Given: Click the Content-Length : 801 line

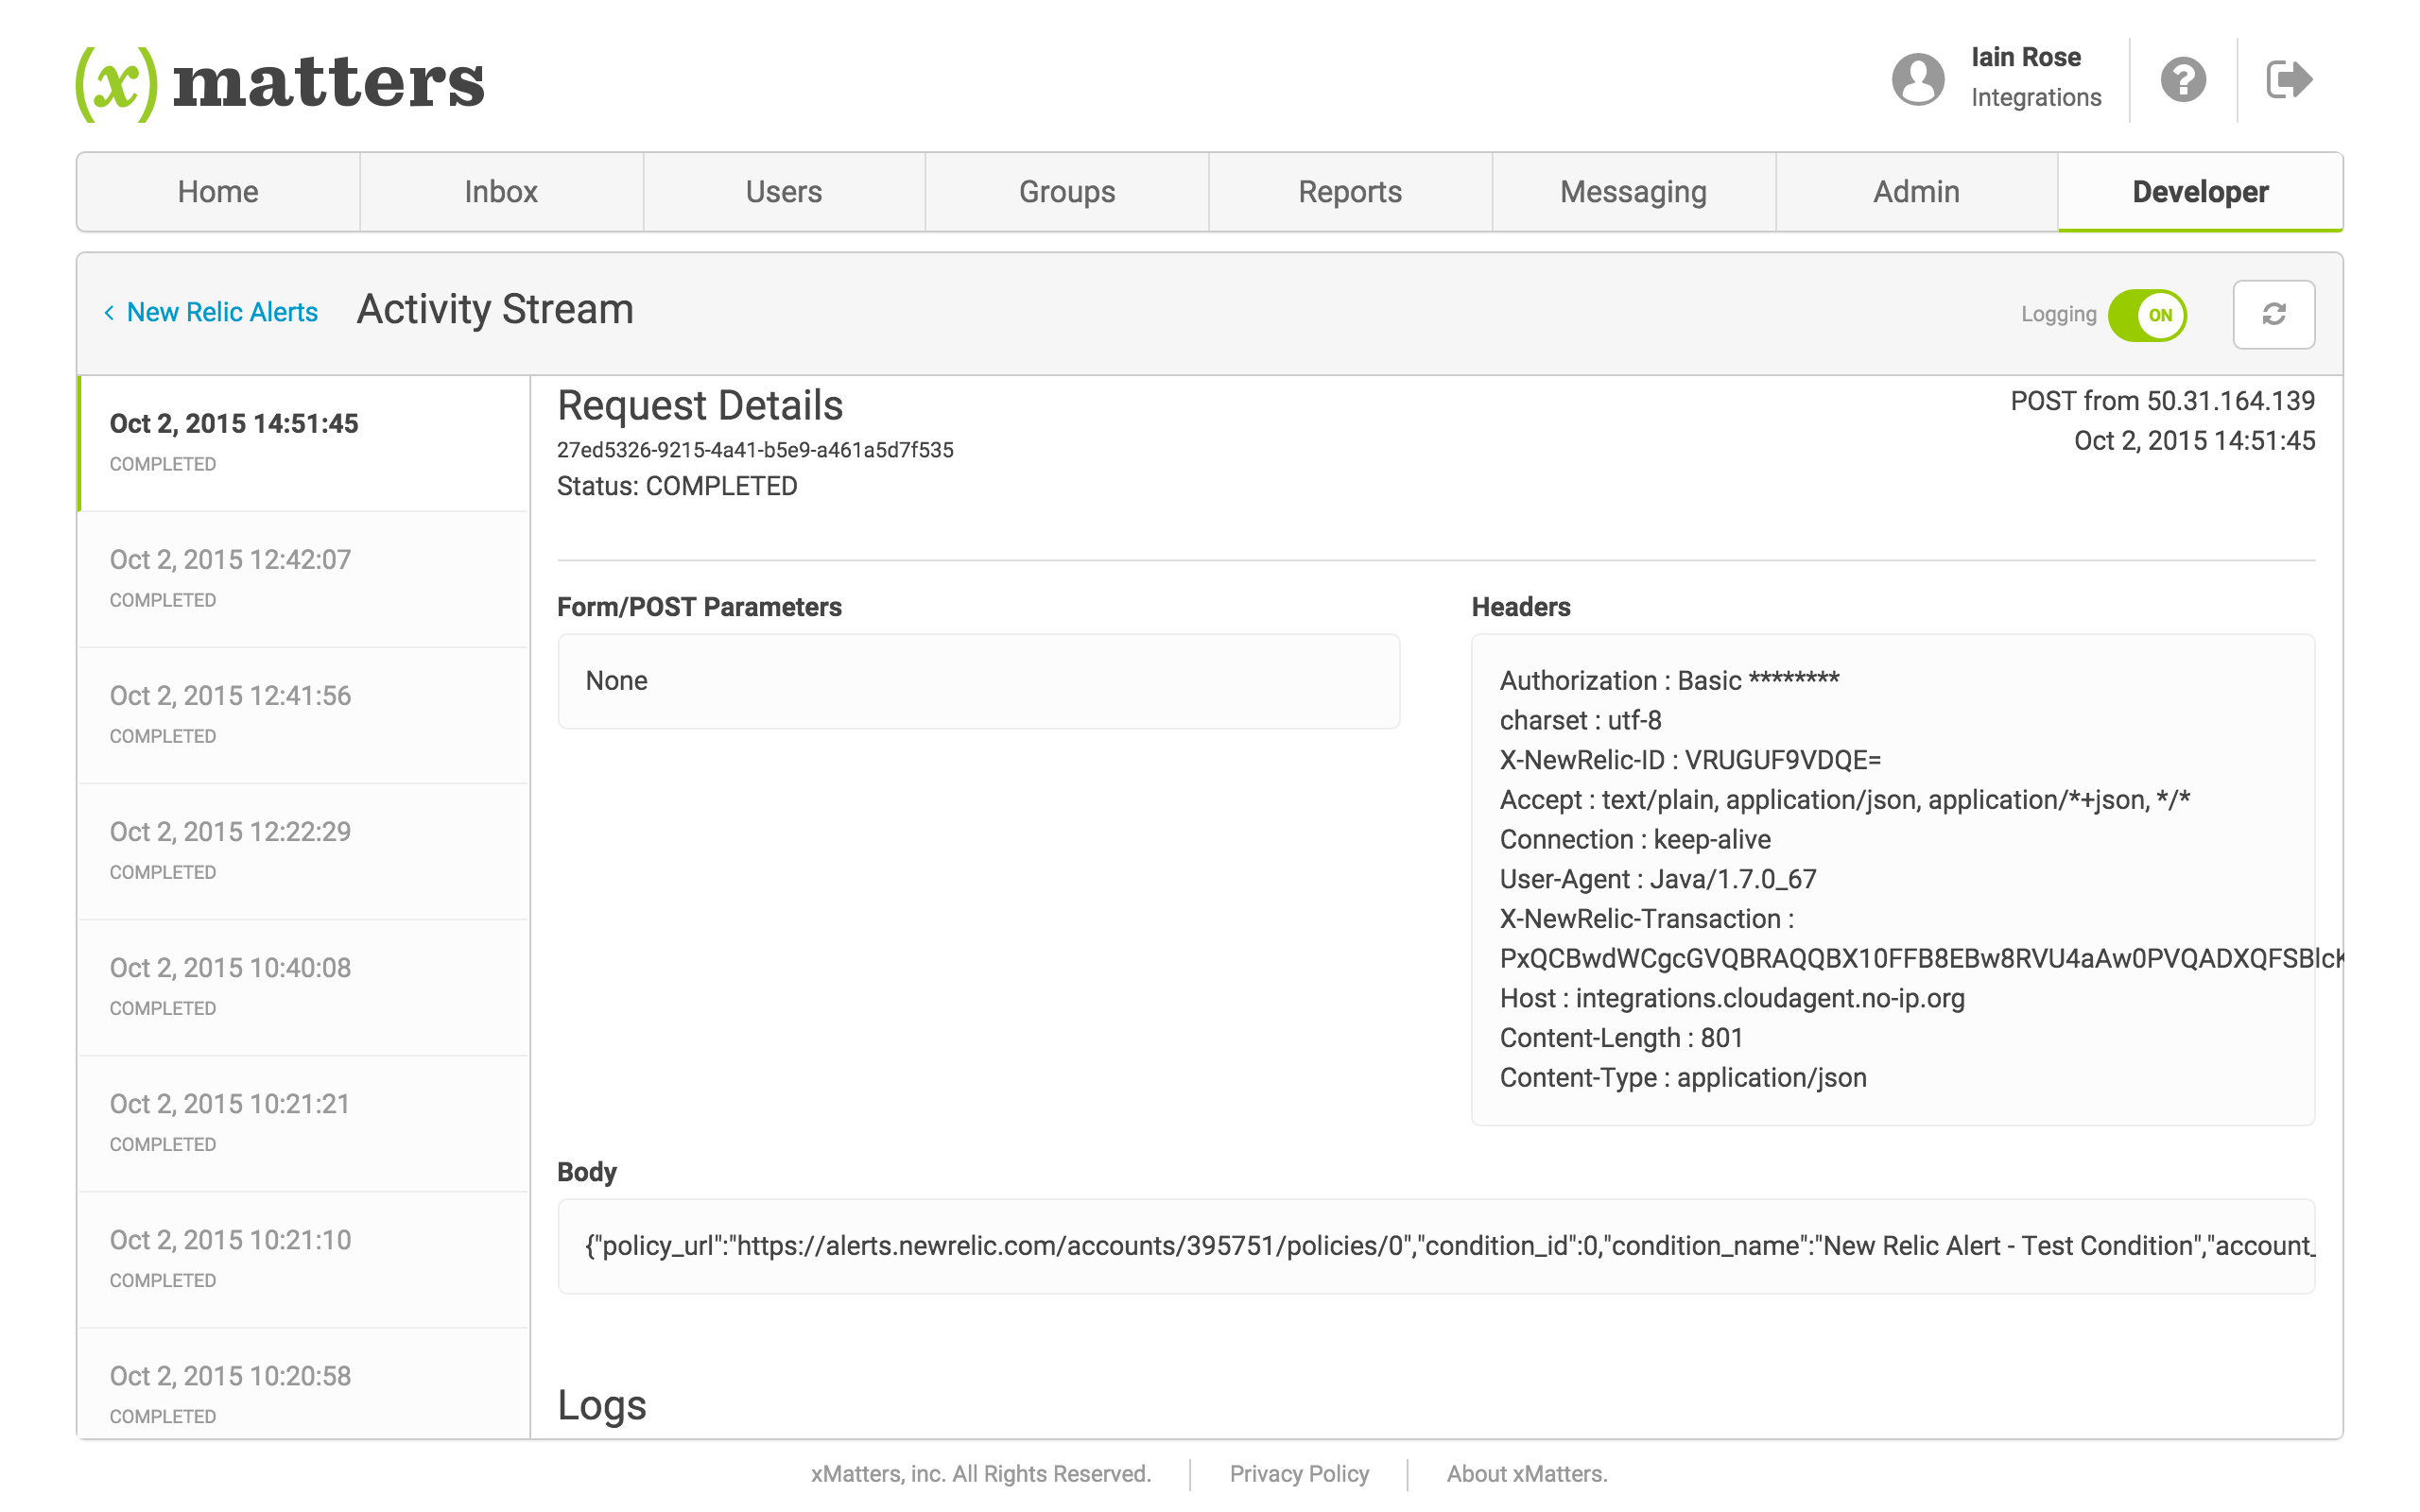Looking at the screenshot, I should pos(1621,1038).
